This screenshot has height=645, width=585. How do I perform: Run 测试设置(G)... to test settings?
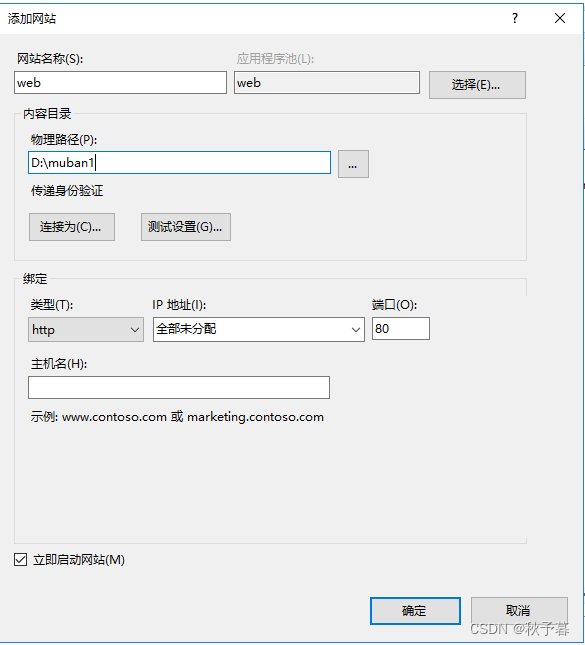point(186,227)
